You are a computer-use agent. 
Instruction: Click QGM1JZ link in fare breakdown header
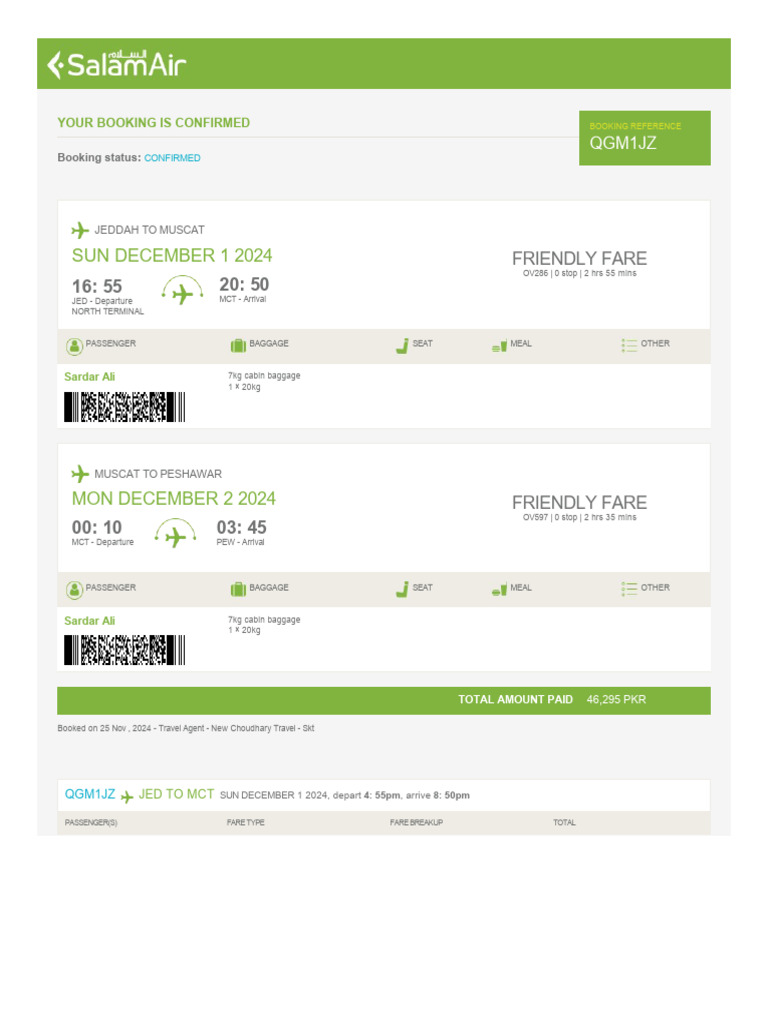coord(90,794)
